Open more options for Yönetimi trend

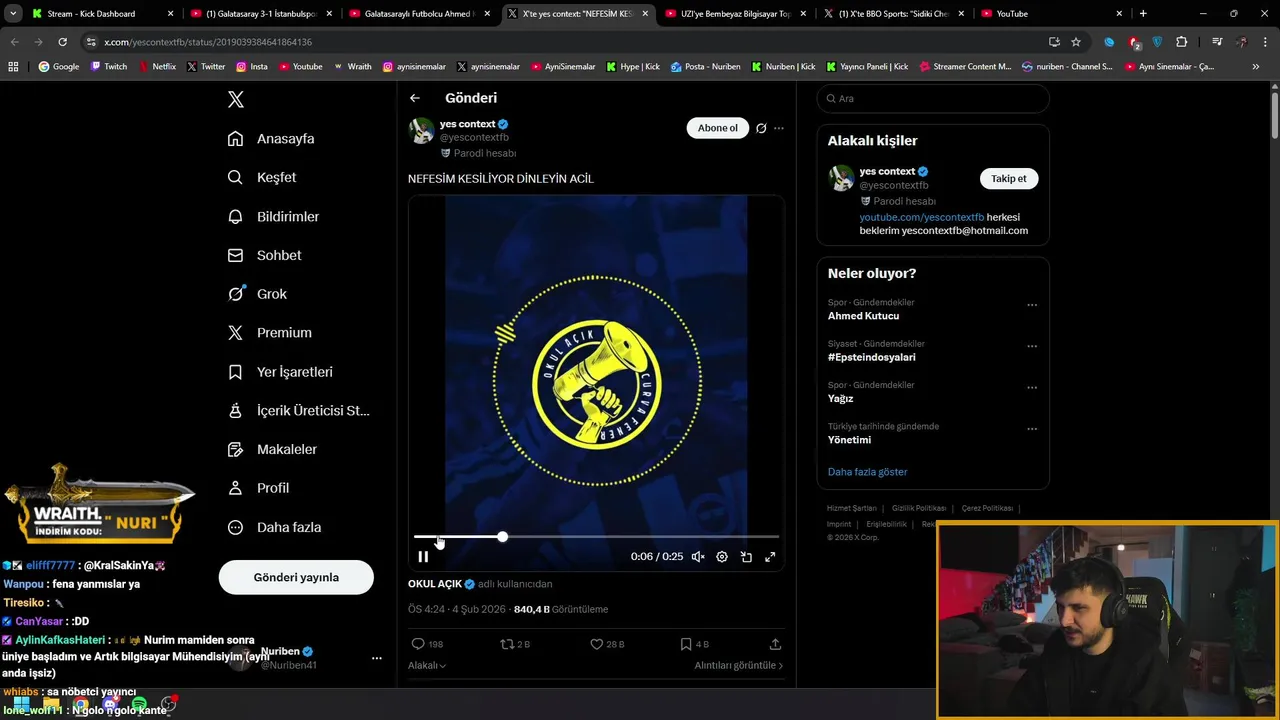click(1032, 429)
